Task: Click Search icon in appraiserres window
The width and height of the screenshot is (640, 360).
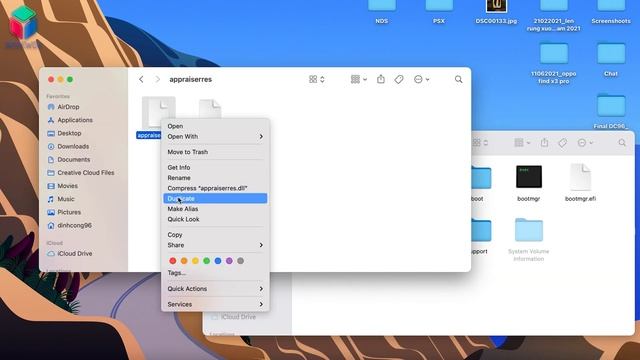Action: [459, 79]
